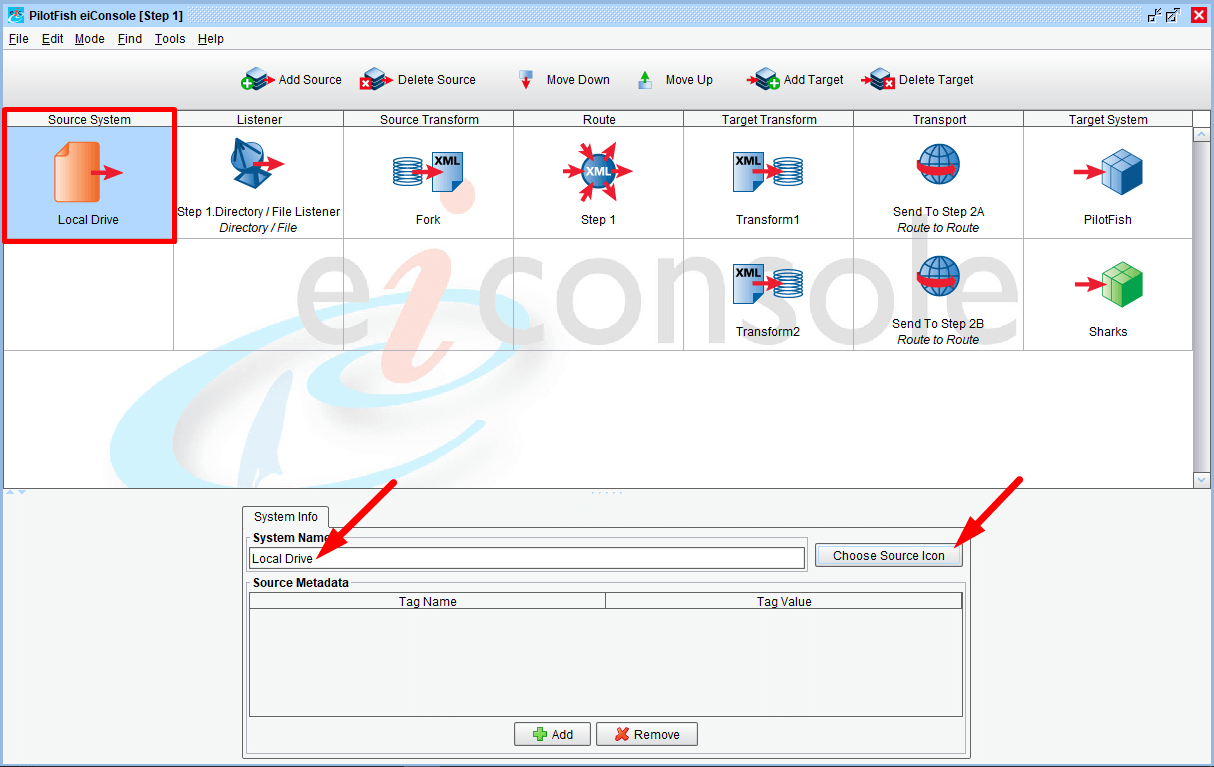Click the 'Directory / File' italic label
This screenshot has height=767, width=1214.
pyautogui.click(x=258, y=228)
